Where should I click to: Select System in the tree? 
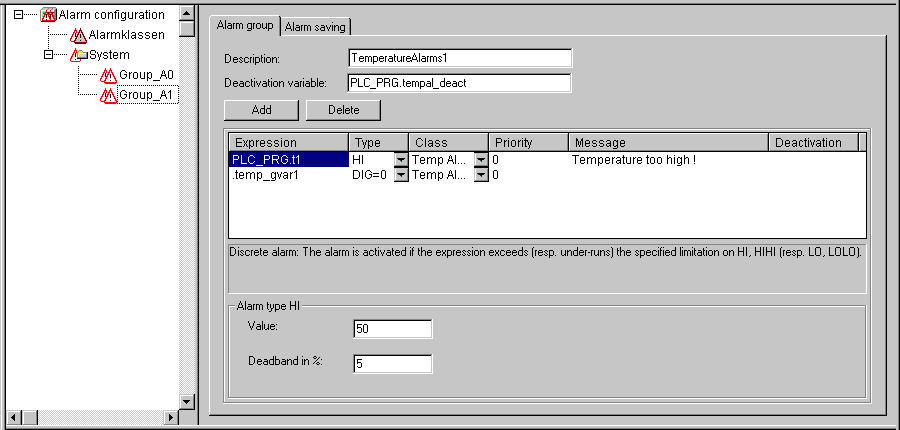click(109, 55)
